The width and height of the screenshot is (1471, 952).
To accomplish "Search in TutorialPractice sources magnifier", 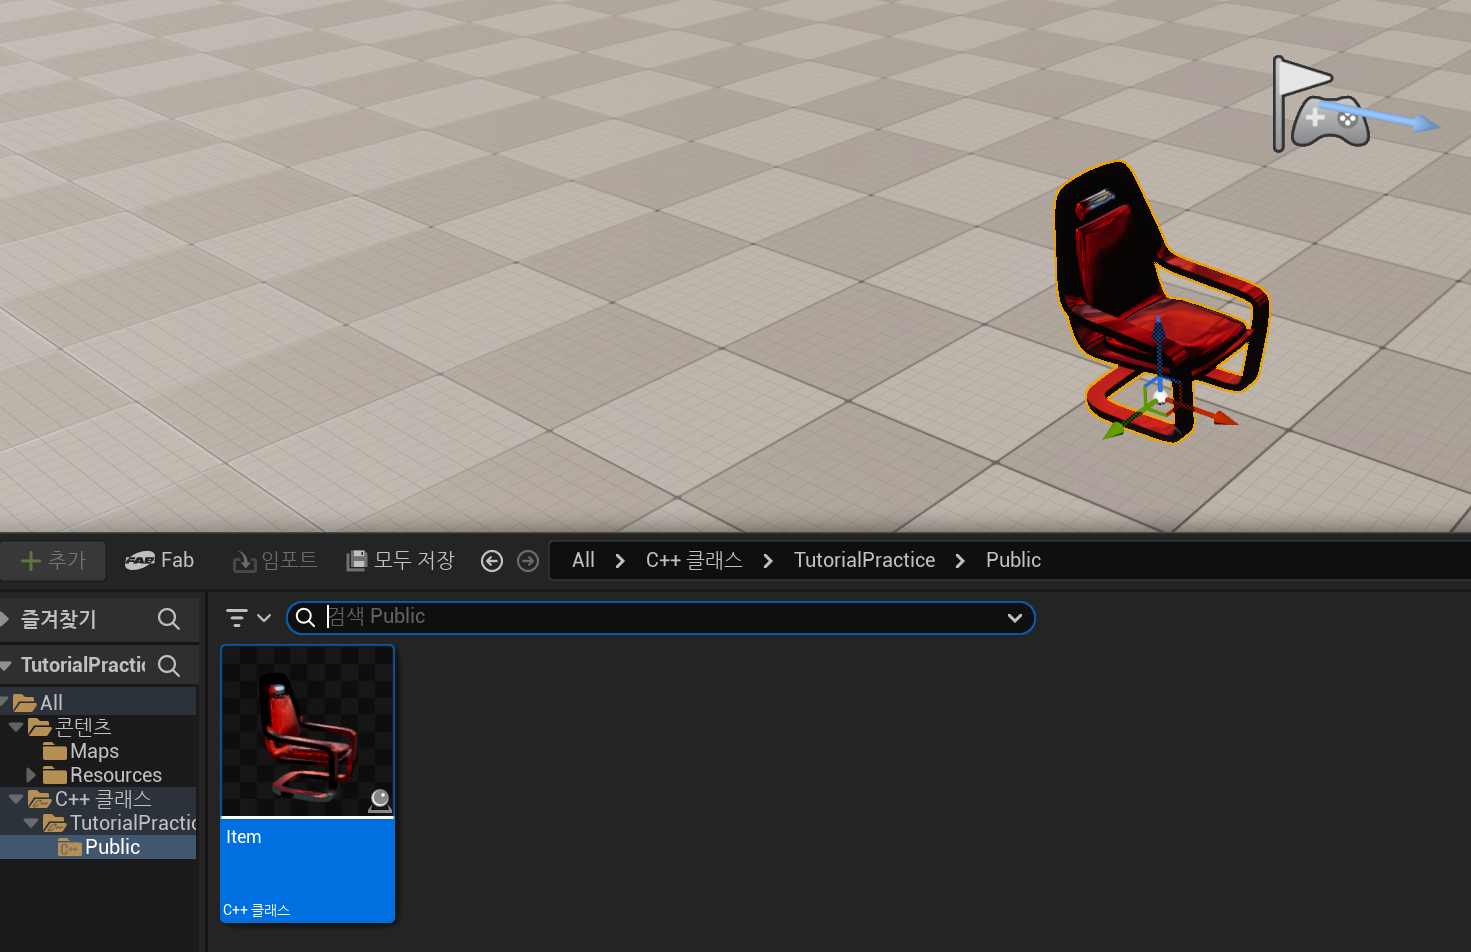I will [x=169, y=665].
